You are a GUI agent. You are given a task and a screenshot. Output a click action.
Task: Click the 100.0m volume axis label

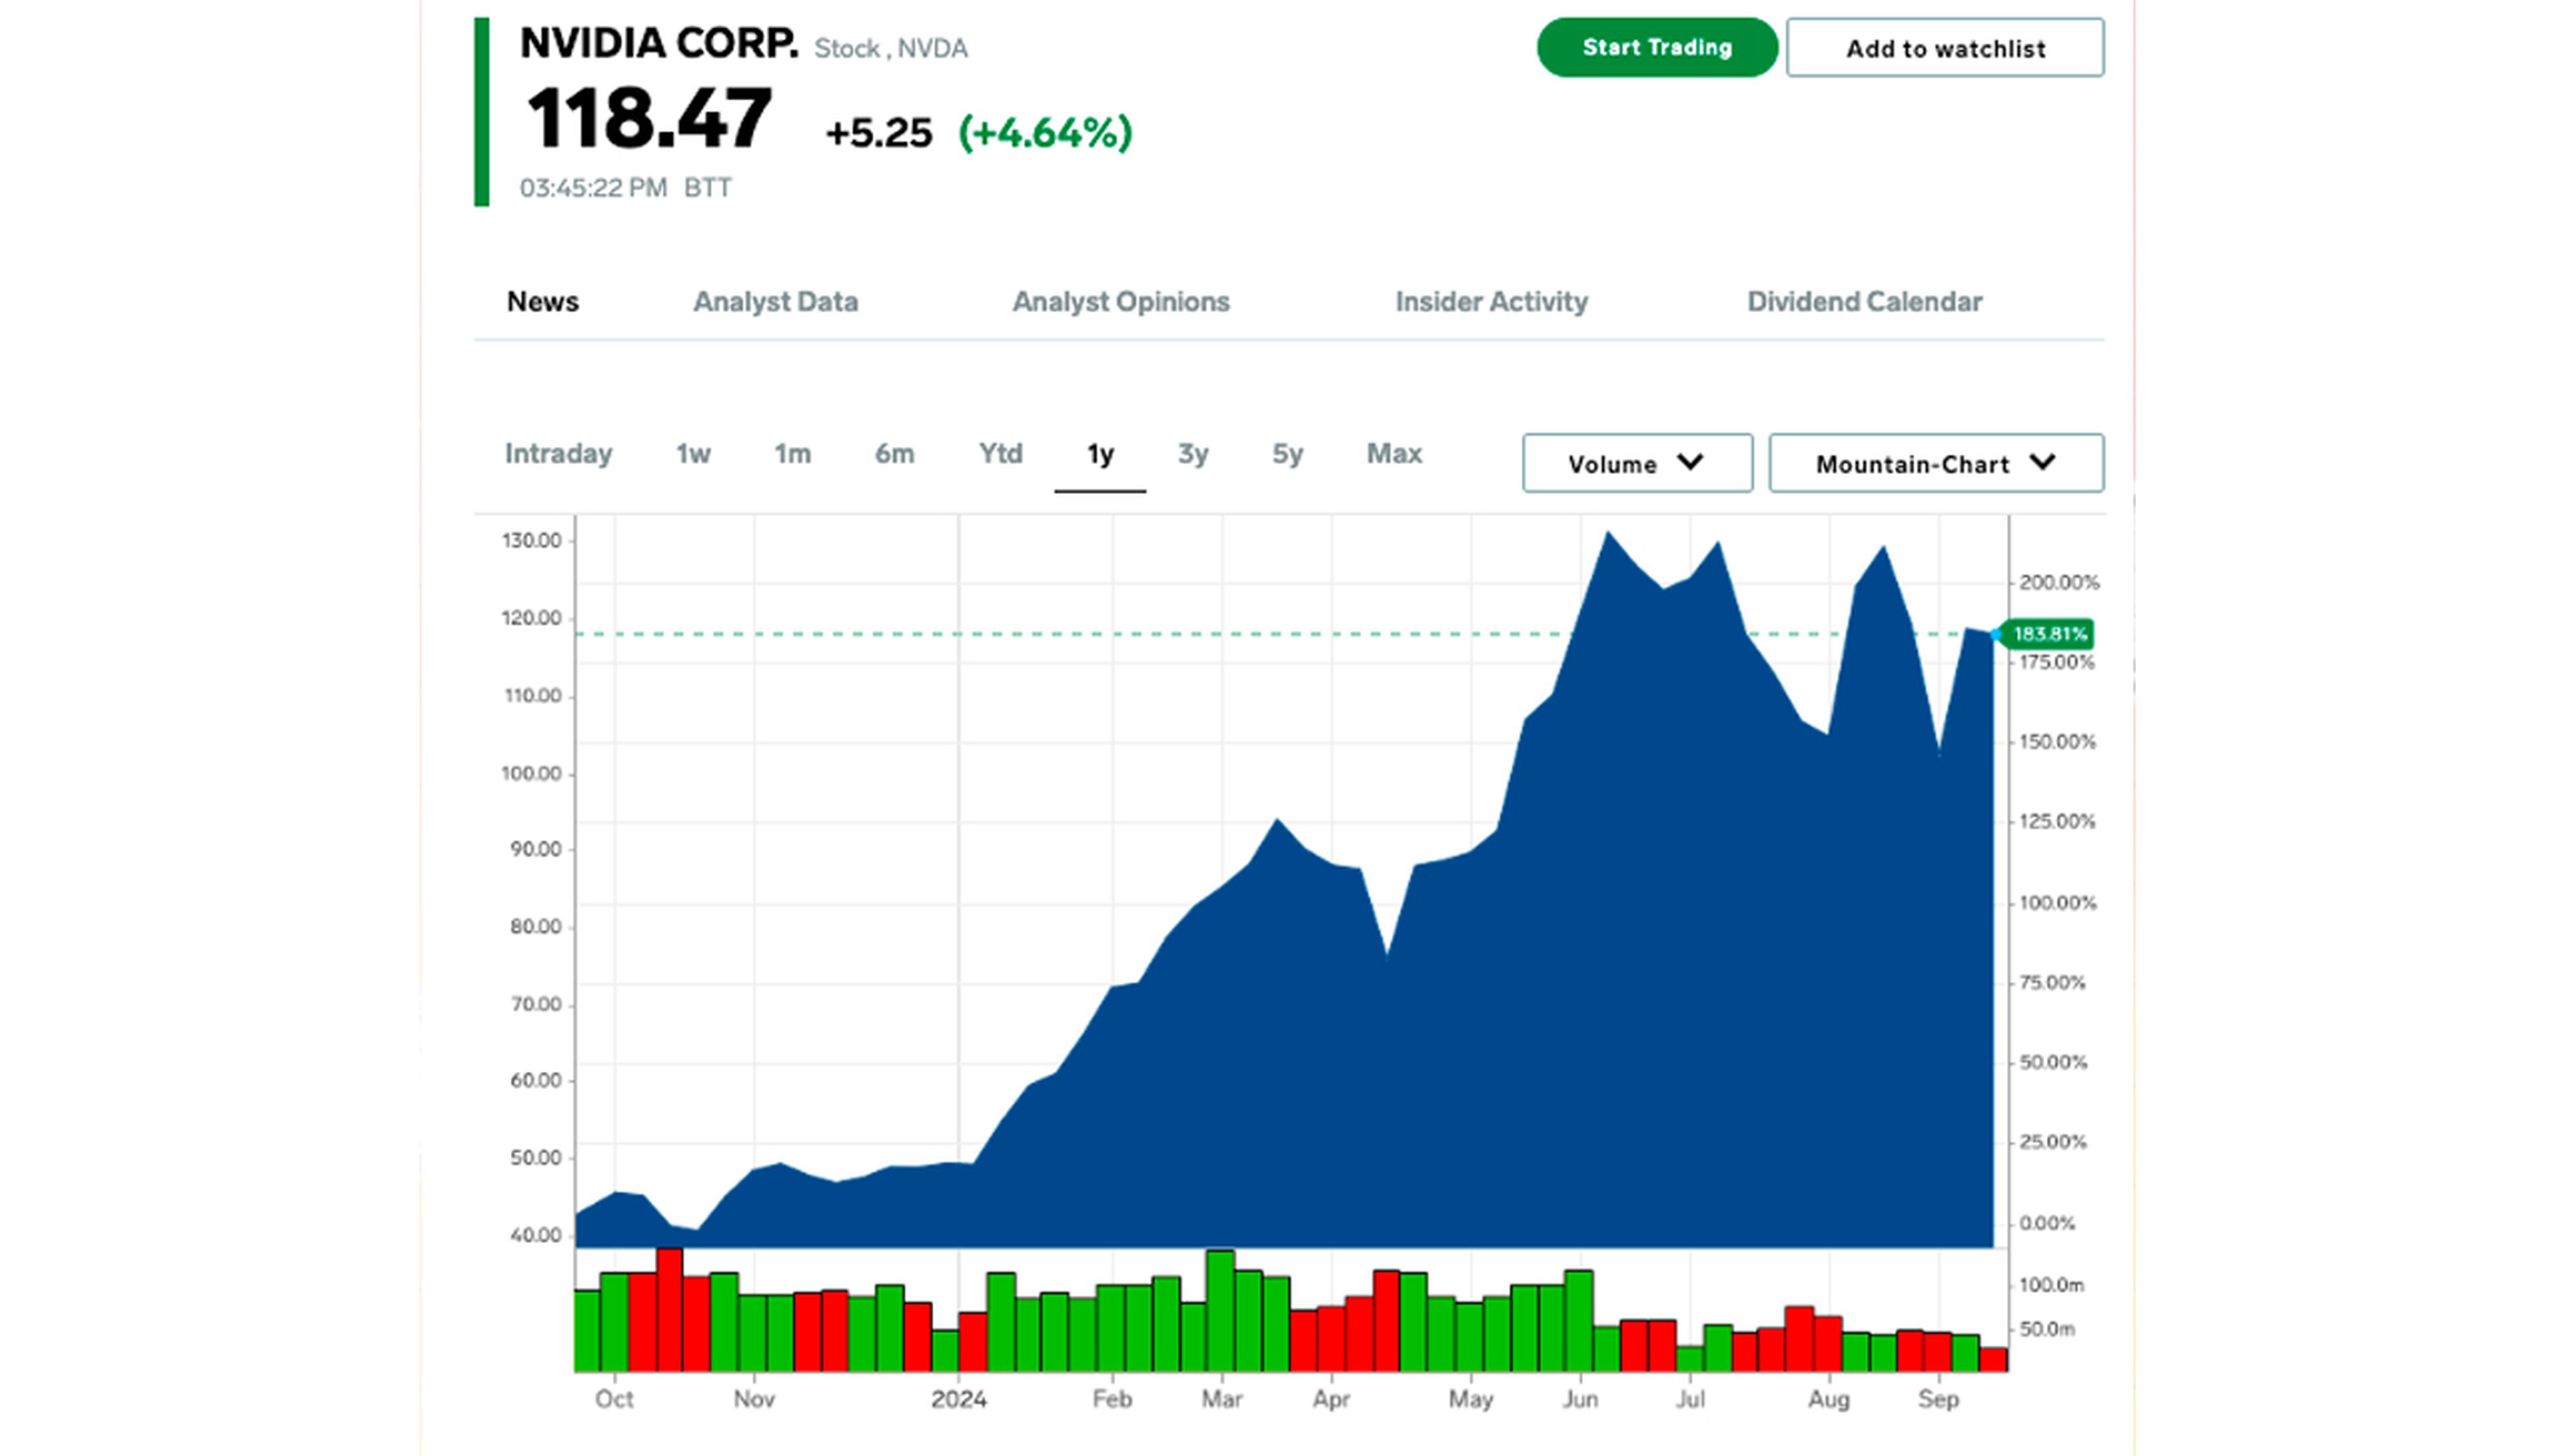2051,1286
